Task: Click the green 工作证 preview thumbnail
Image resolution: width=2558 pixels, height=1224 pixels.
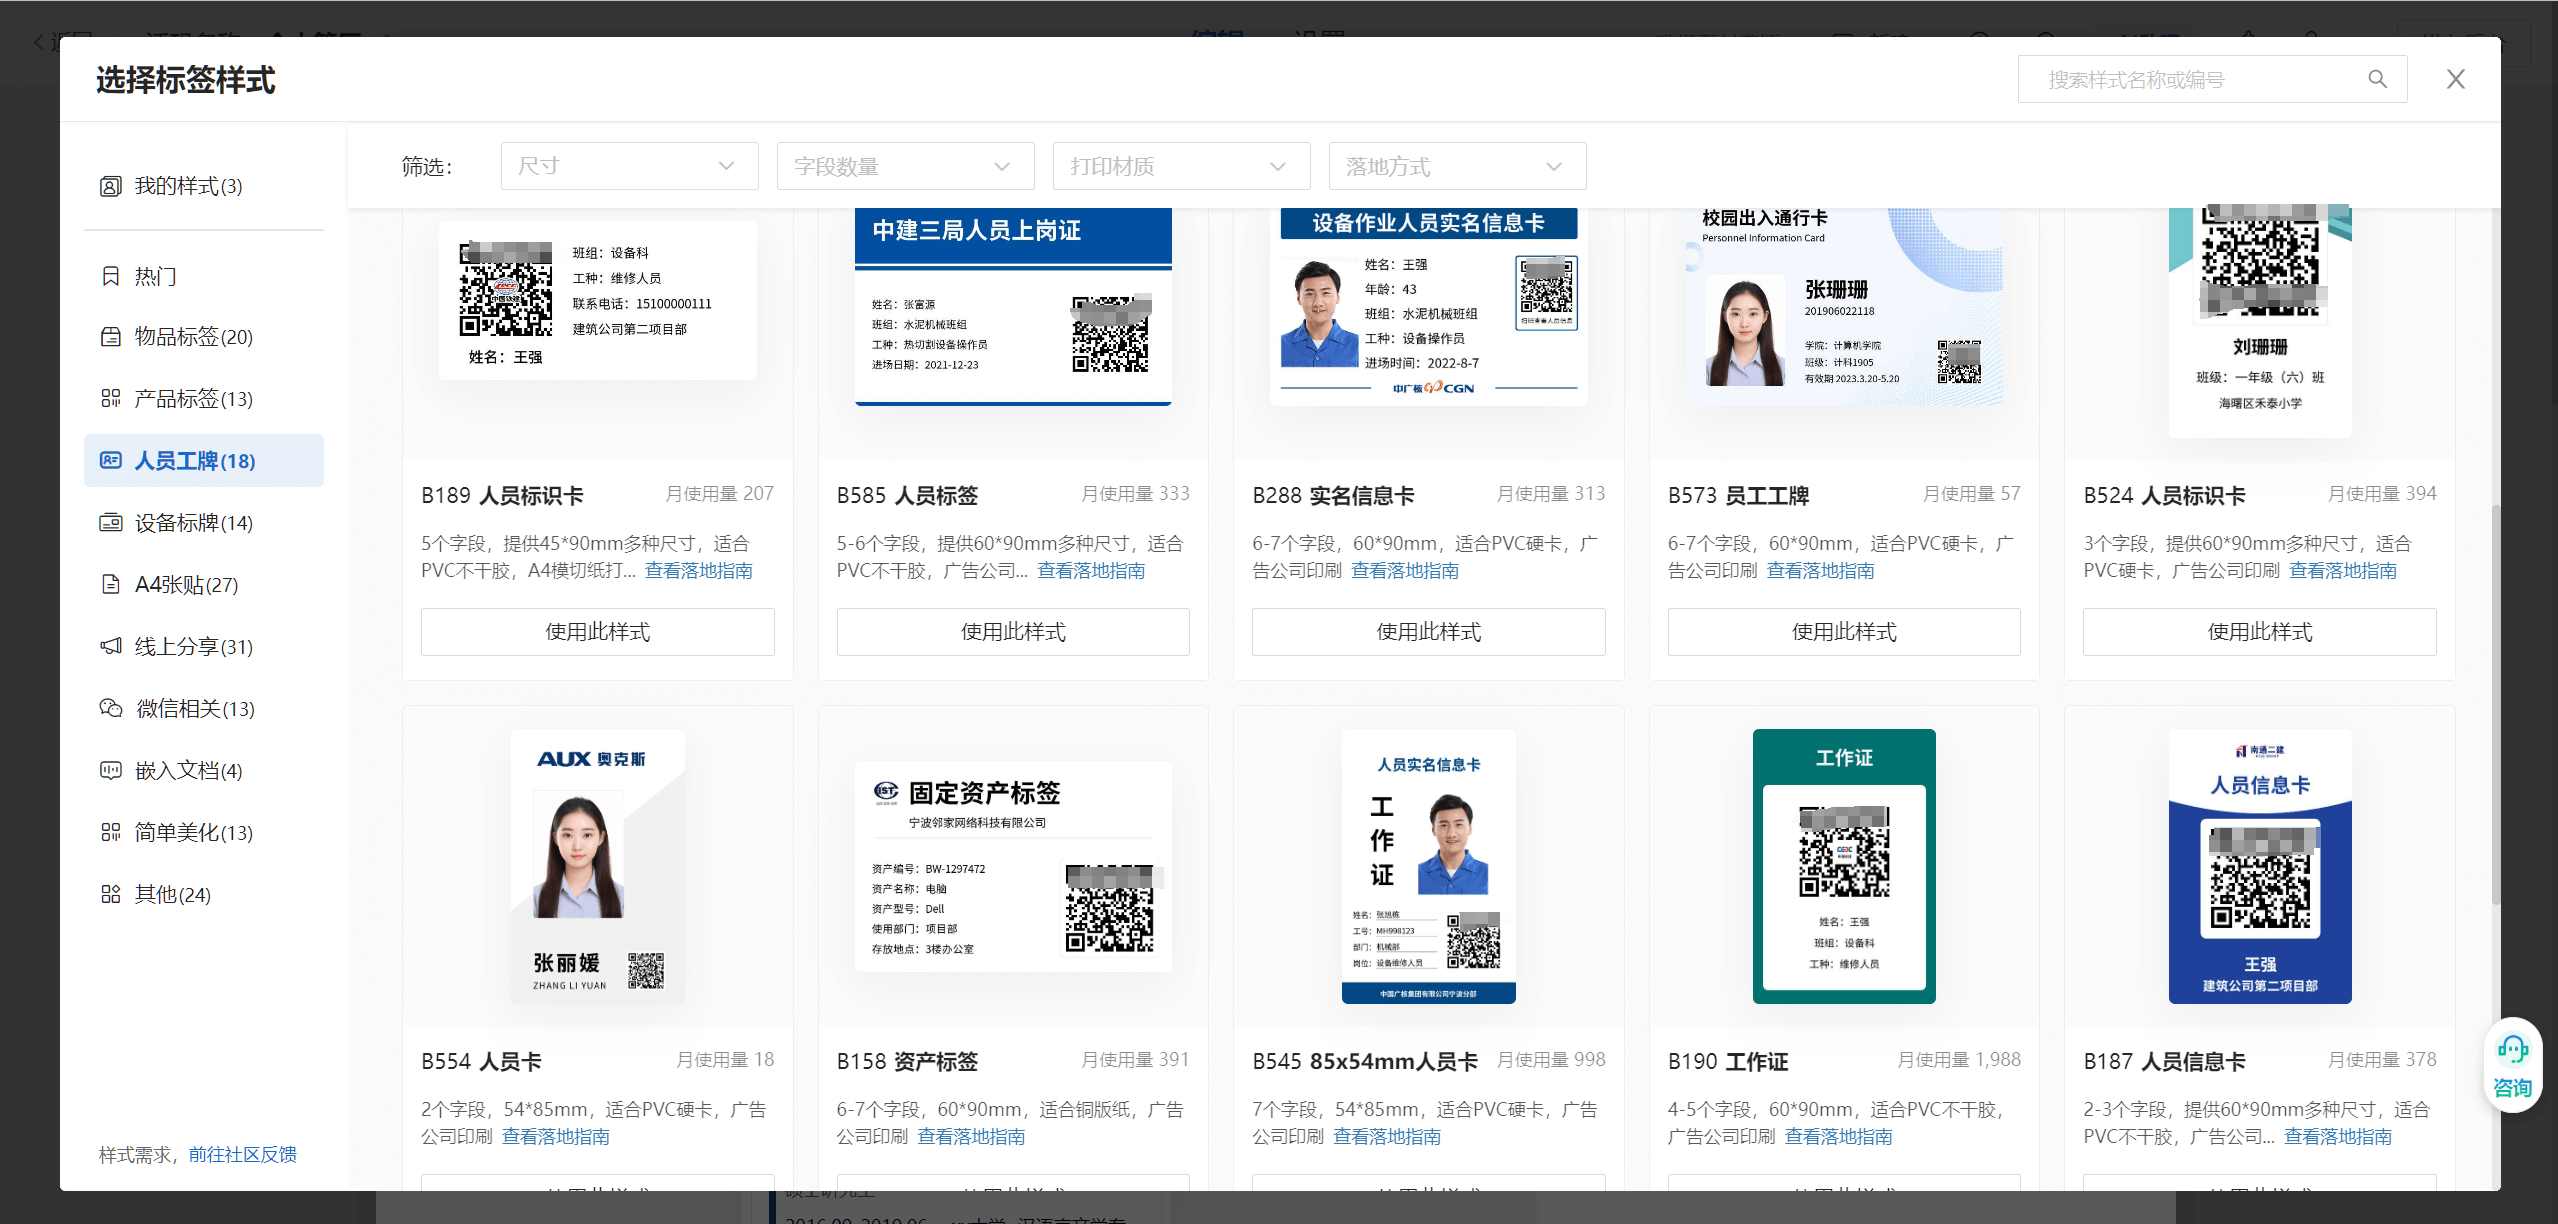Action: coord(1844,866)
